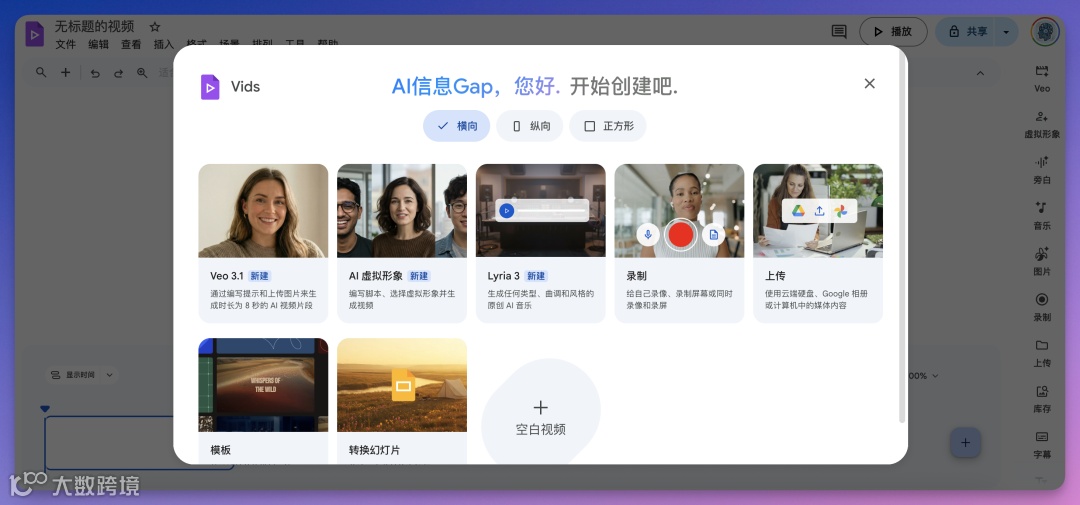The image size is (1080, 505).
Task: Open the 录制 record sidebar panel
Action: coord(1041,307)
